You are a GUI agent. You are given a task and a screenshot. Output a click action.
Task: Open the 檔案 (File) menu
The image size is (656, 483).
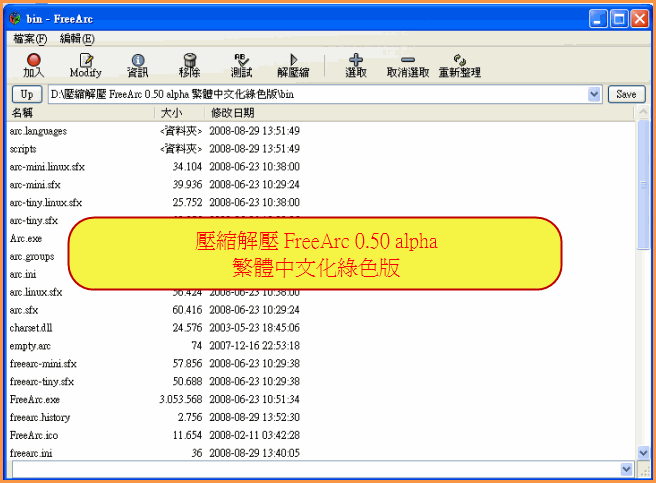click(29, 38)
